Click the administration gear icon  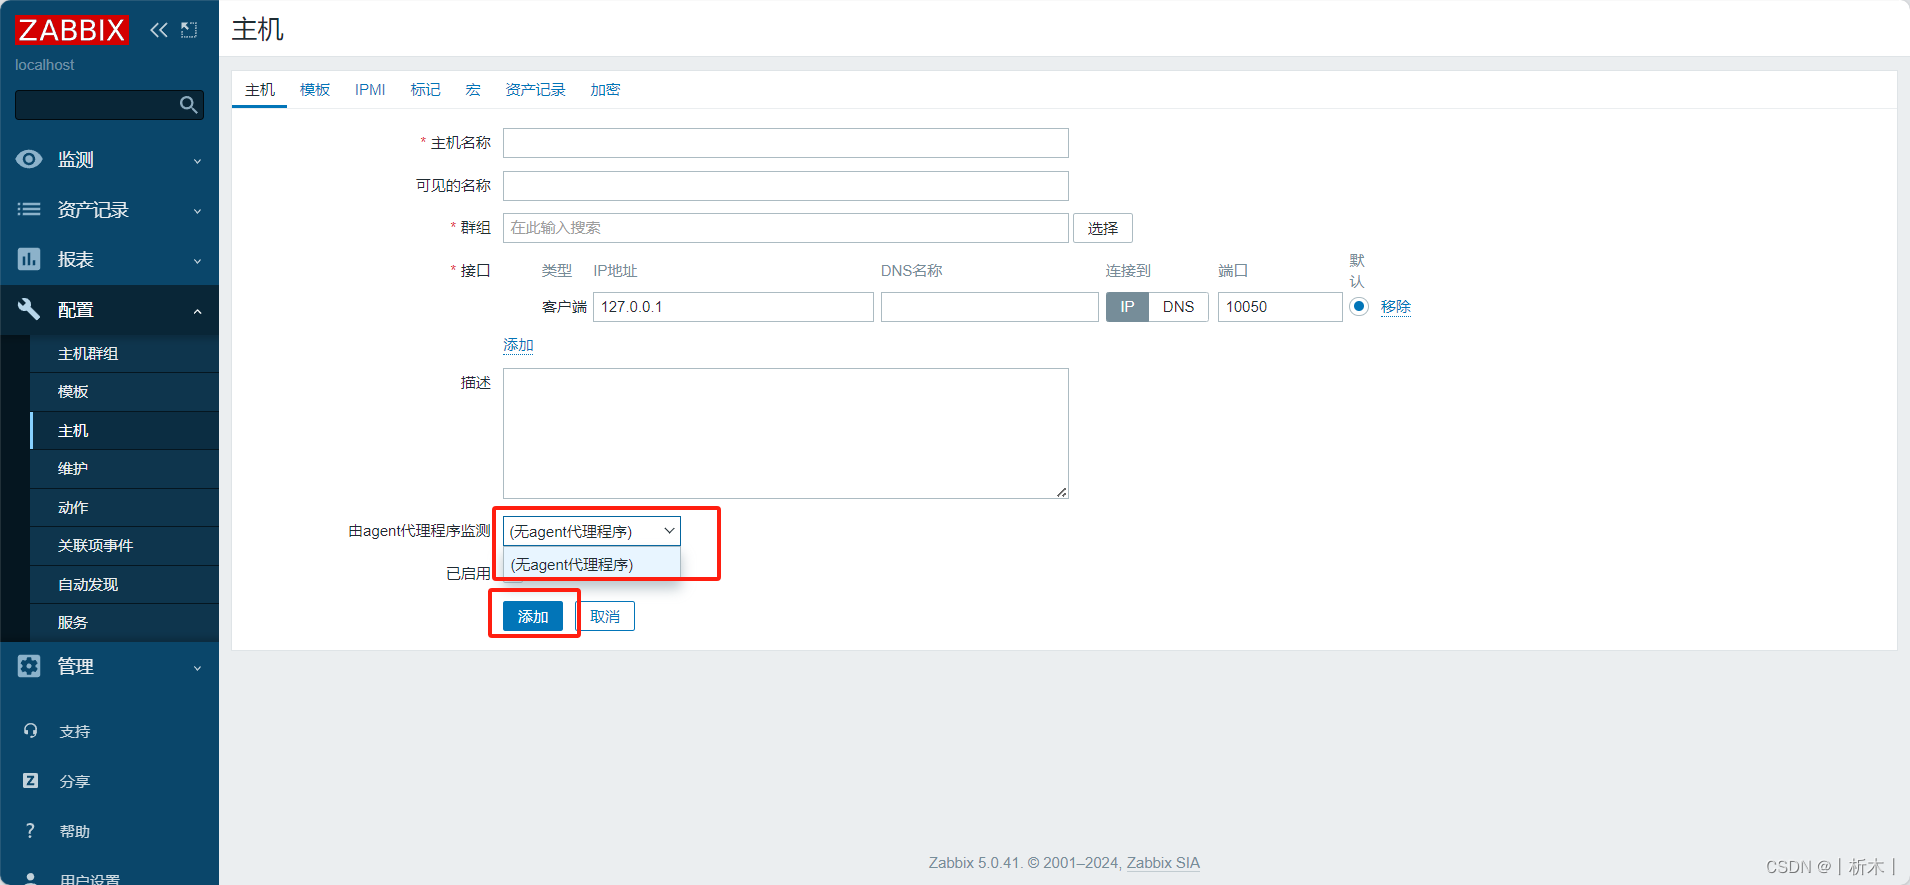point(29,666)
